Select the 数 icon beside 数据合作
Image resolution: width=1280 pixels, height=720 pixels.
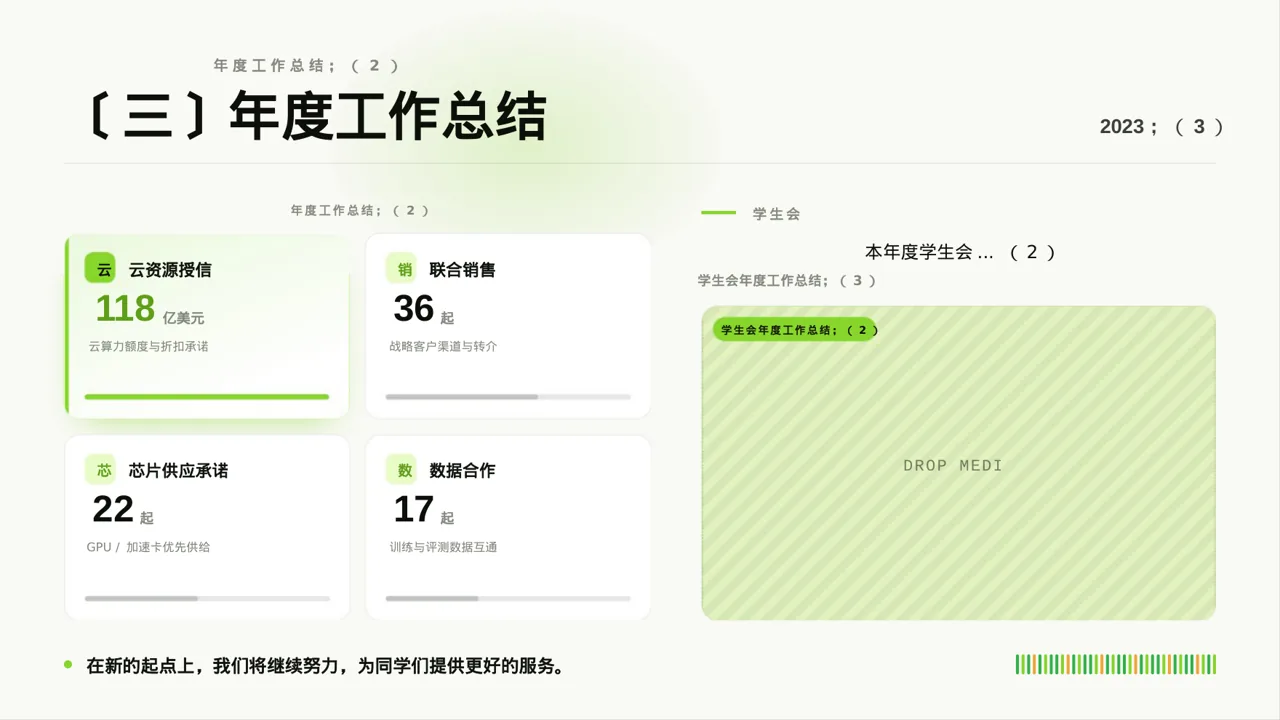[402, 470]
